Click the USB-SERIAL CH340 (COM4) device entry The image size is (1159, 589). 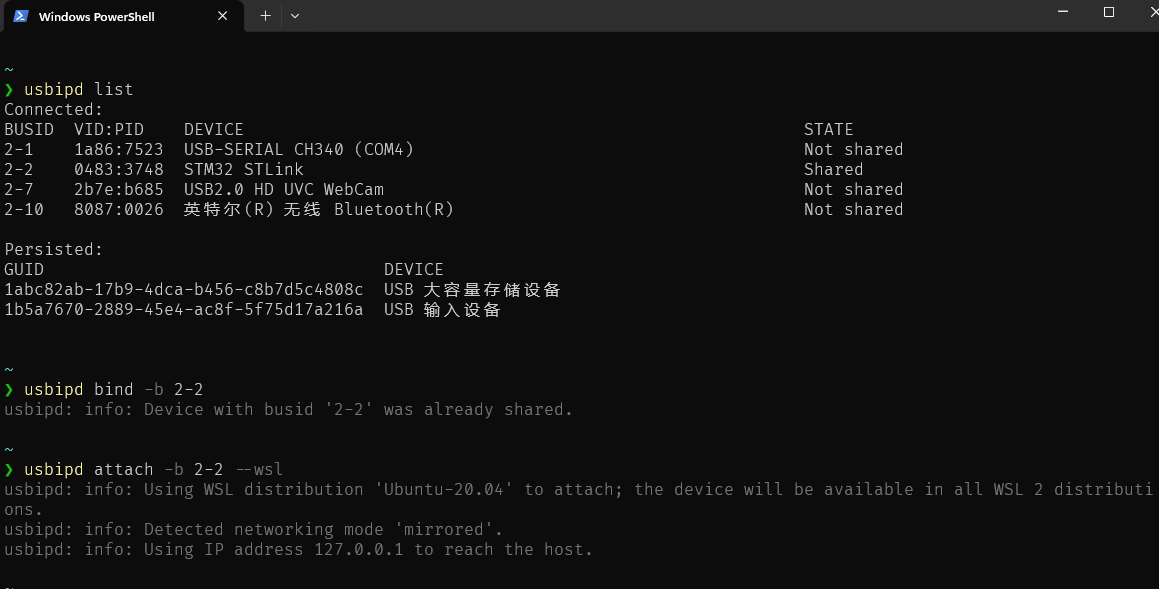[x=298, y=150]
